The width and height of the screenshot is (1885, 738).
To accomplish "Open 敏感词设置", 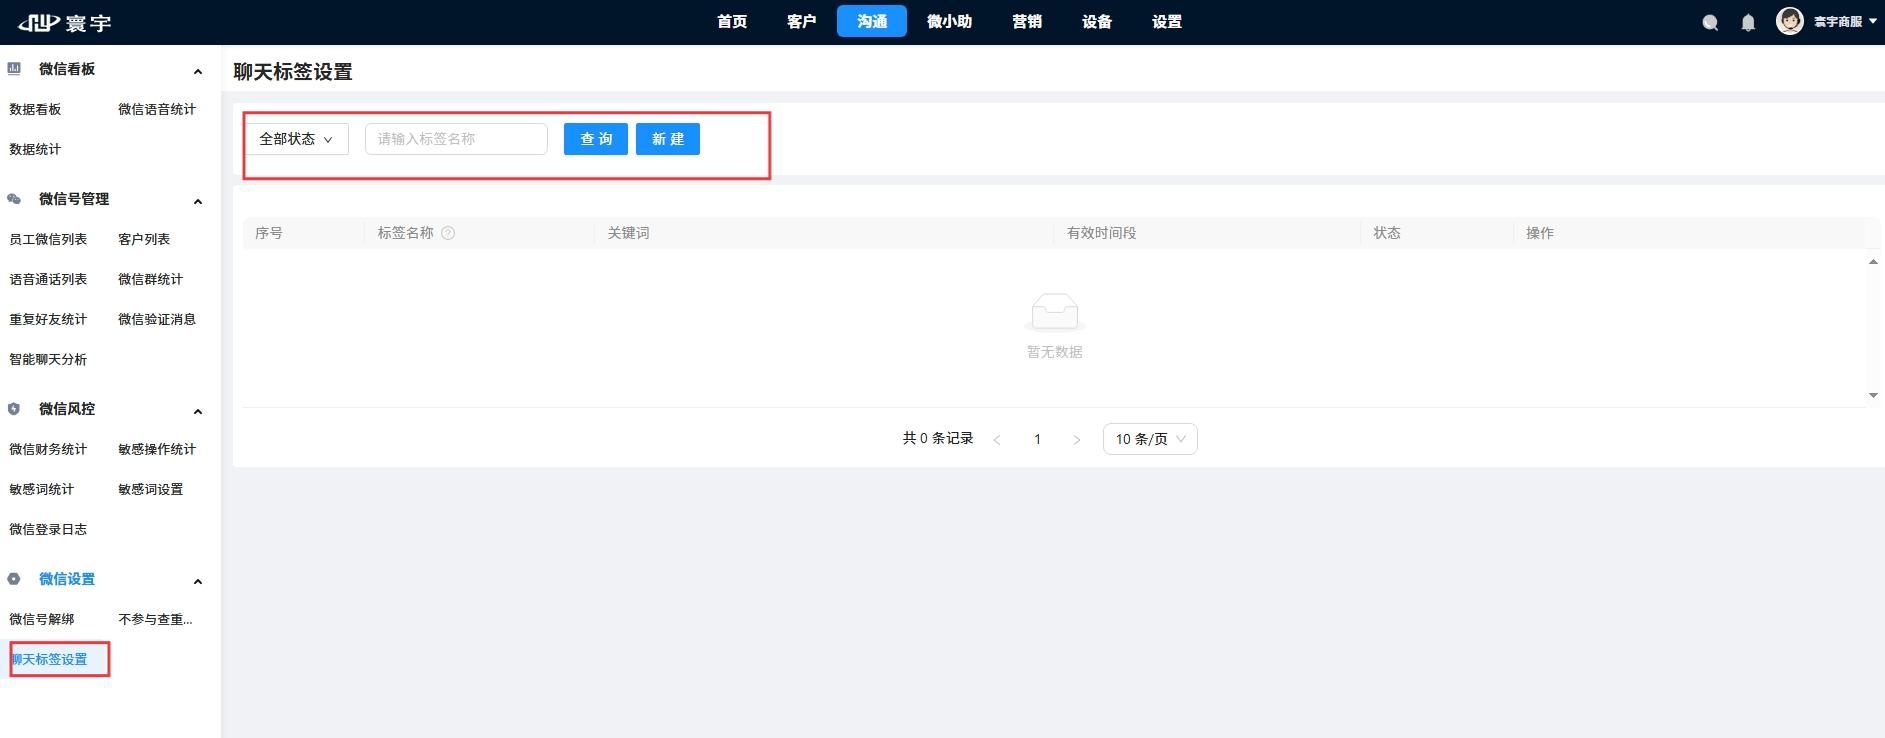I will pyautogui.click(x=150, y=489).
